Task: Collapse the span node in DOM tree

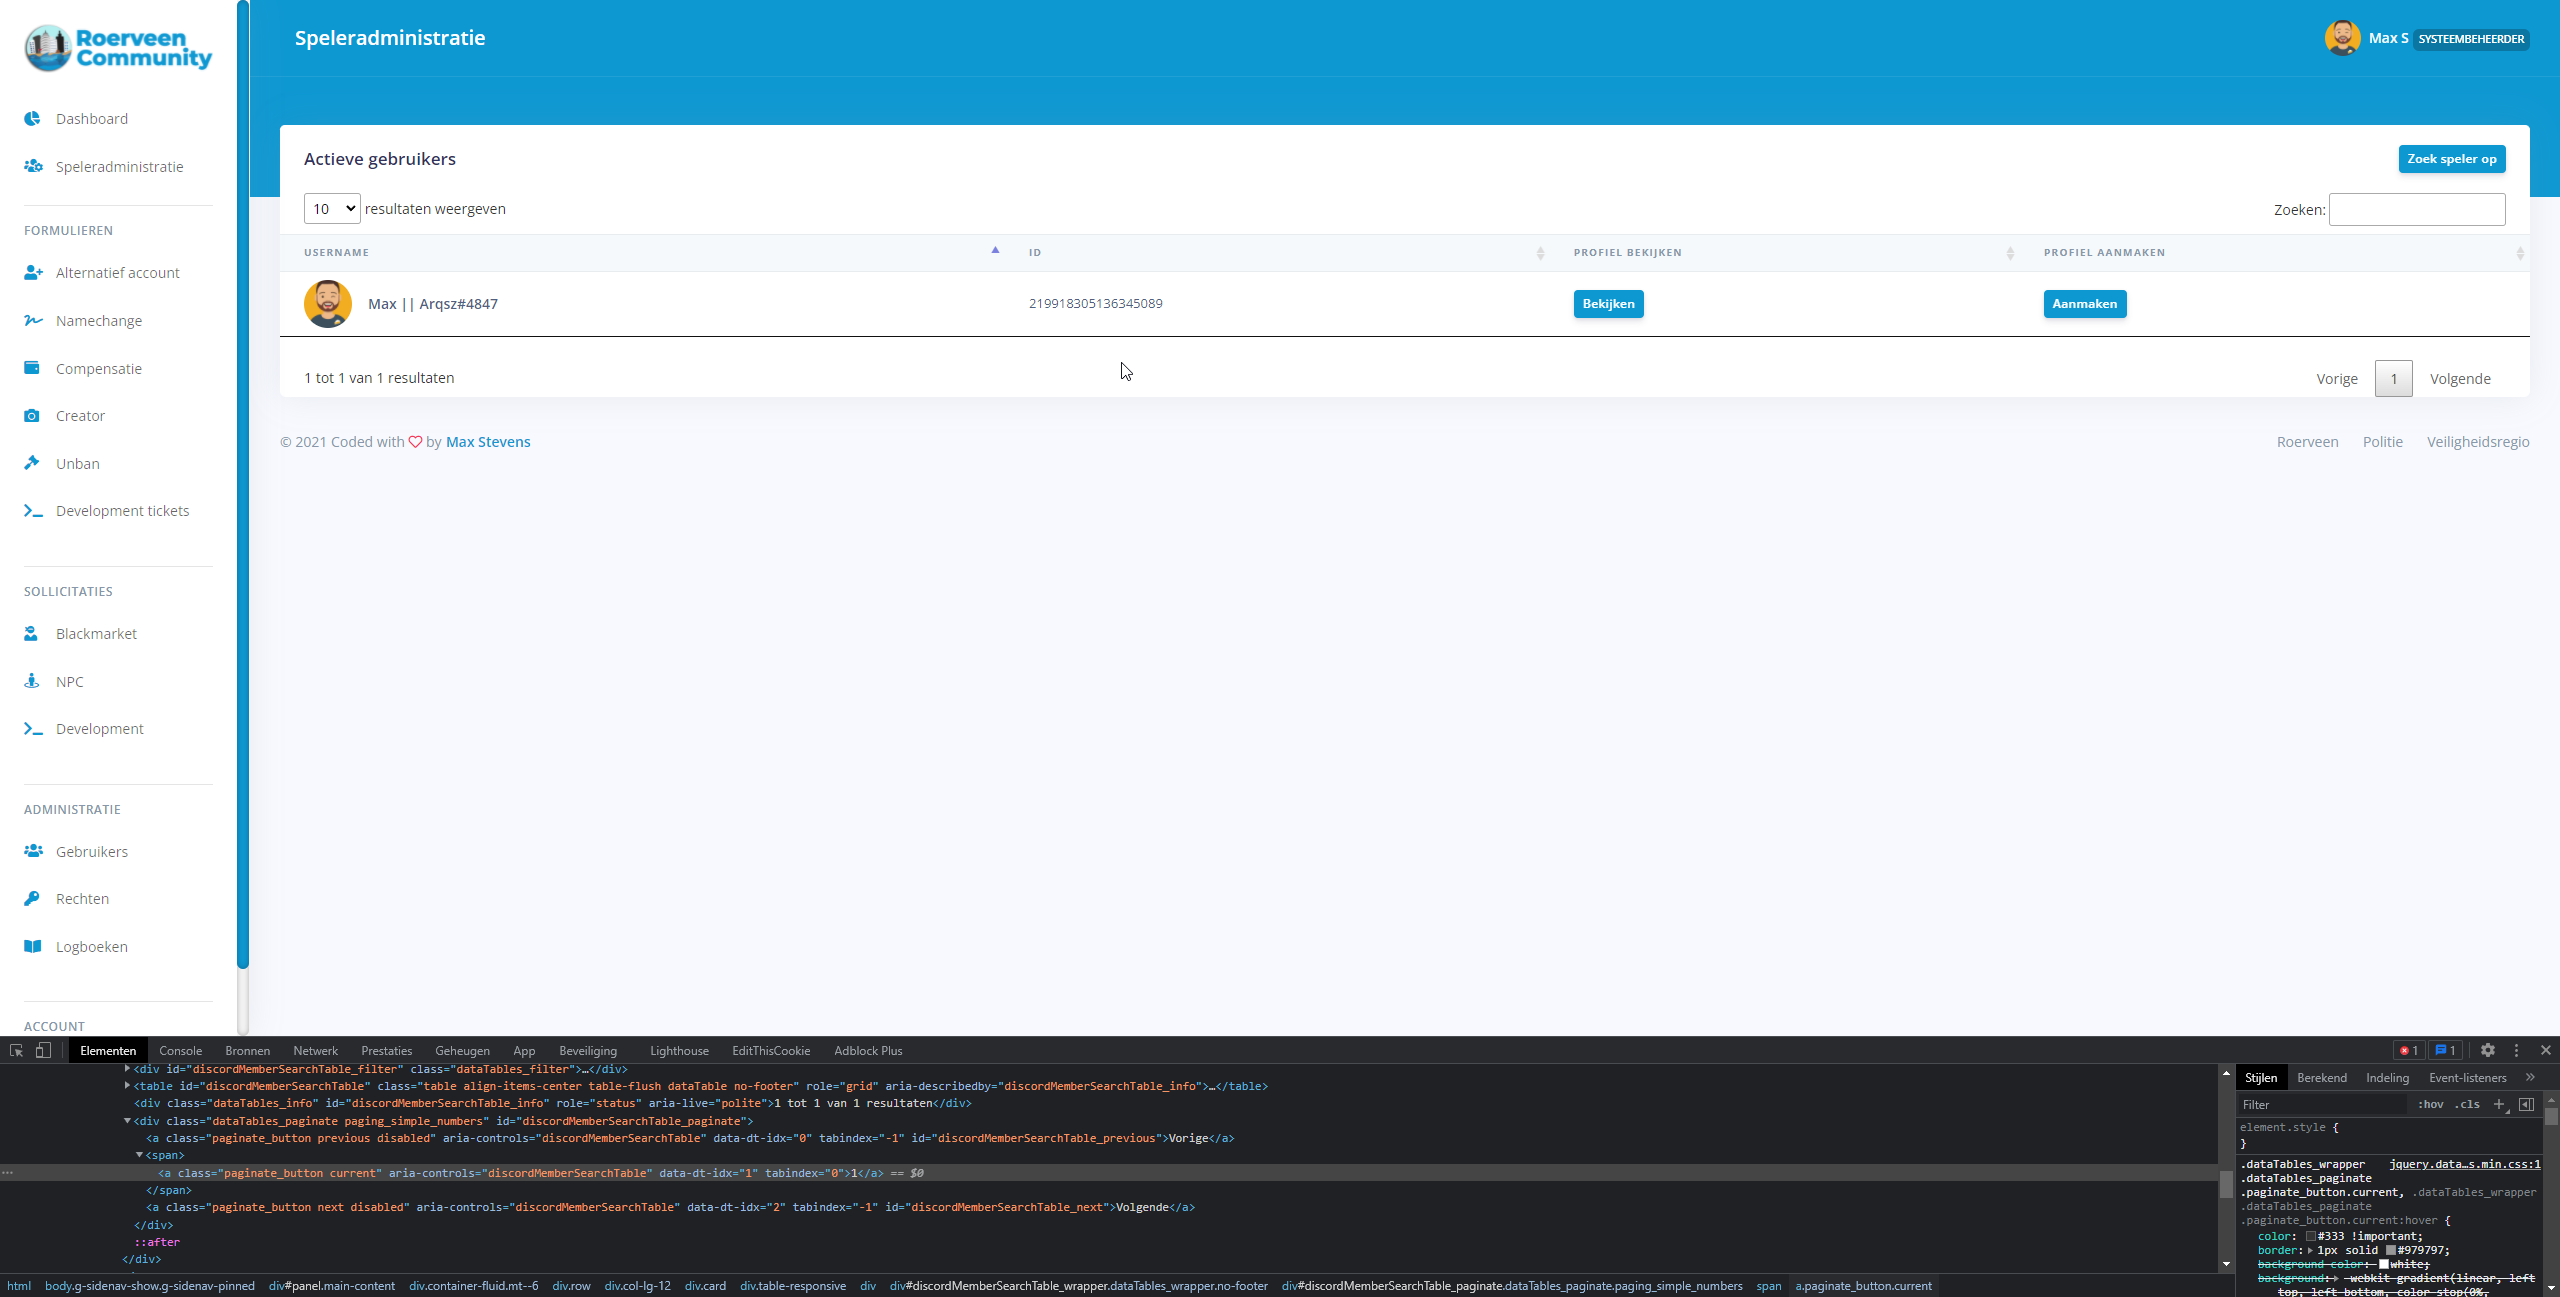Action: (x=139, y=1155)
